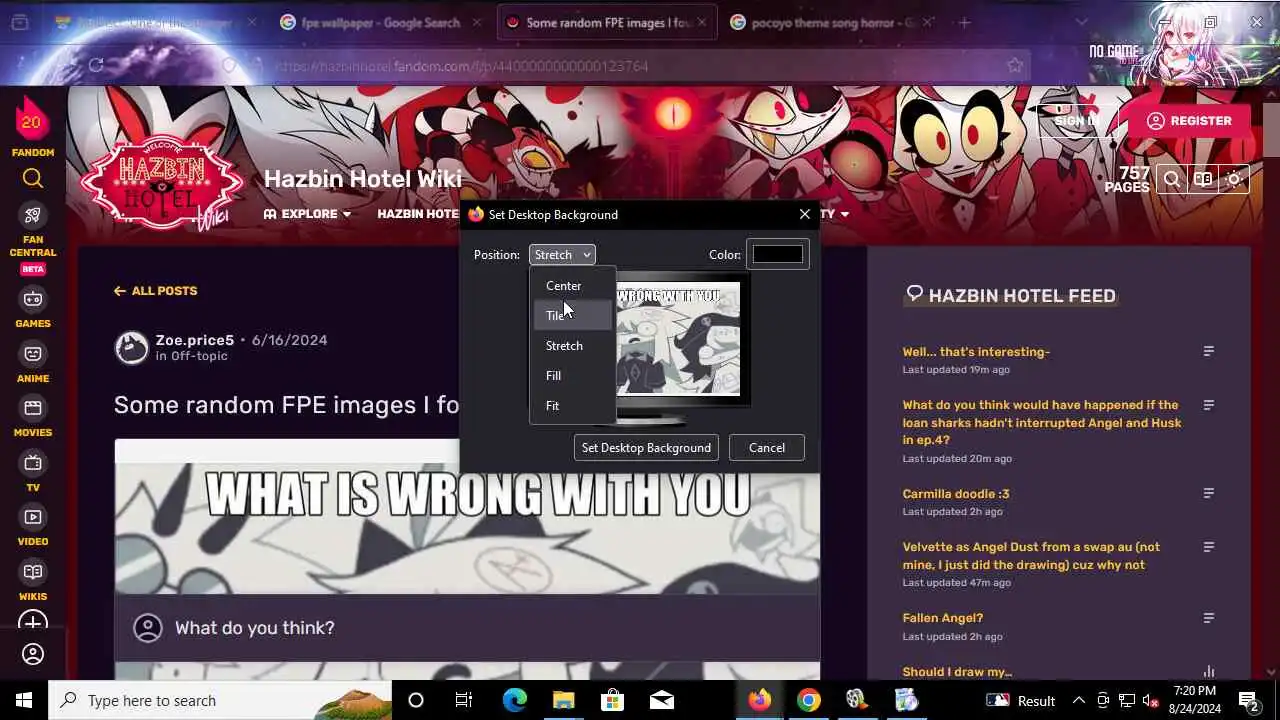
Task: Click Cancel in the background dialog
Action: click(767, 447)
